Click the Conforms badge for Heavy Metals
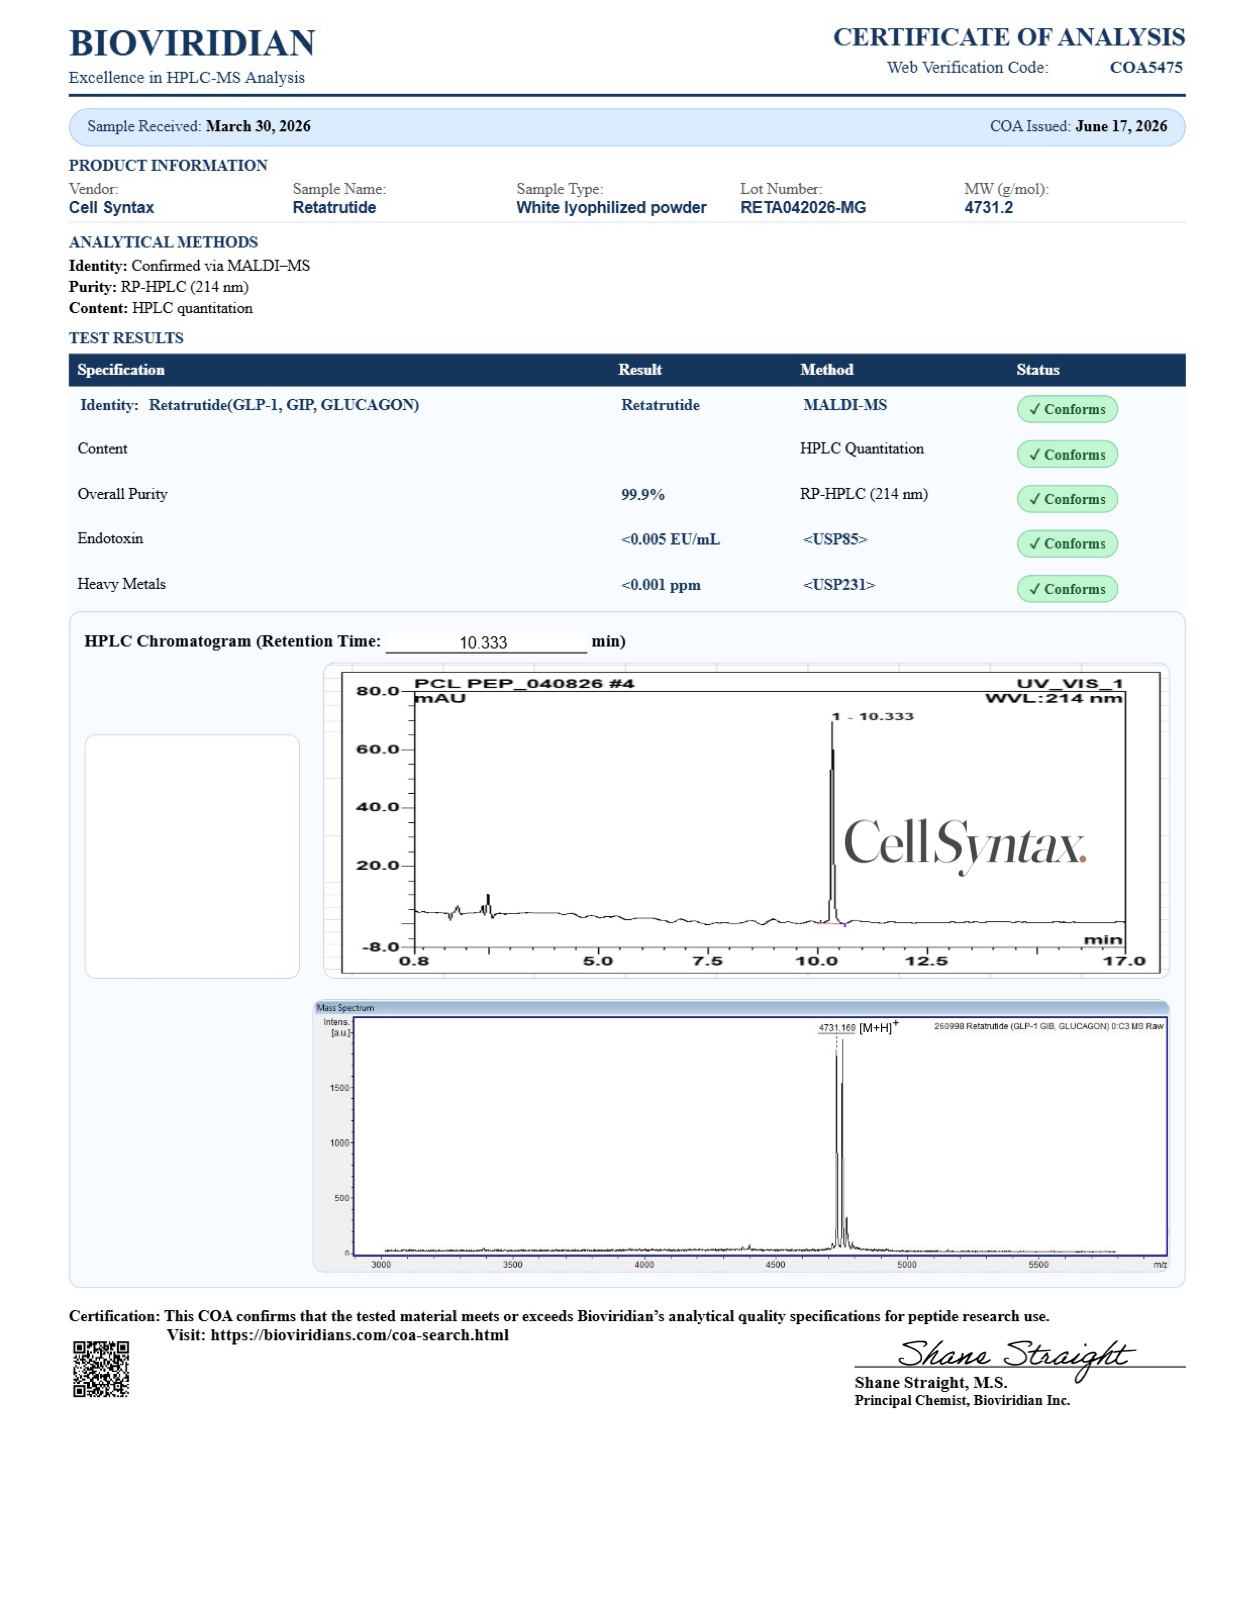Viewport: 1236px width, 1600px height. click(x=1067, y=589)
